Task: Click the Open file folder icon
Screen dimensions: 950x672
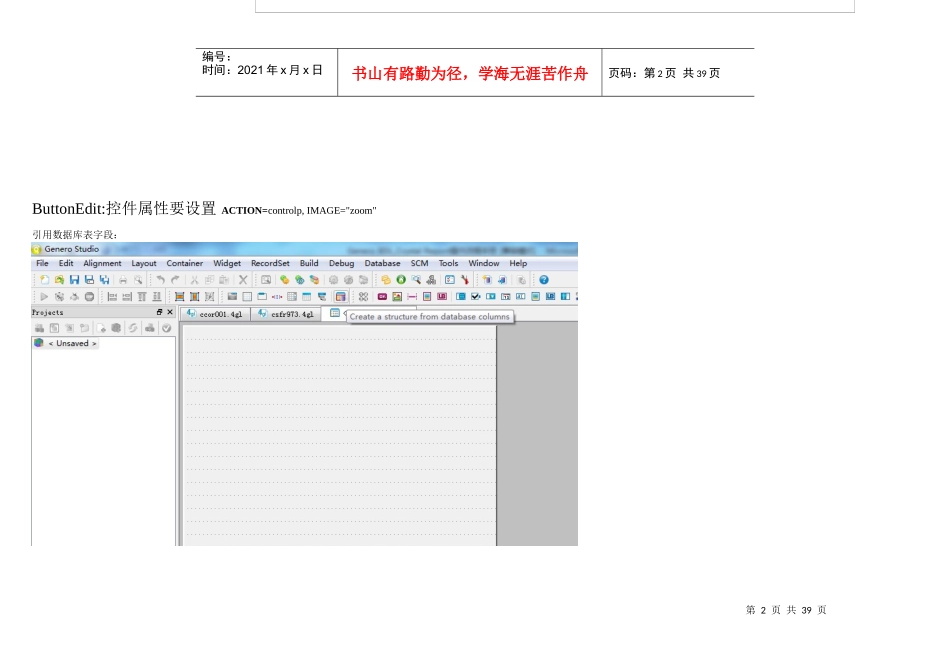Action: point(59,280)
